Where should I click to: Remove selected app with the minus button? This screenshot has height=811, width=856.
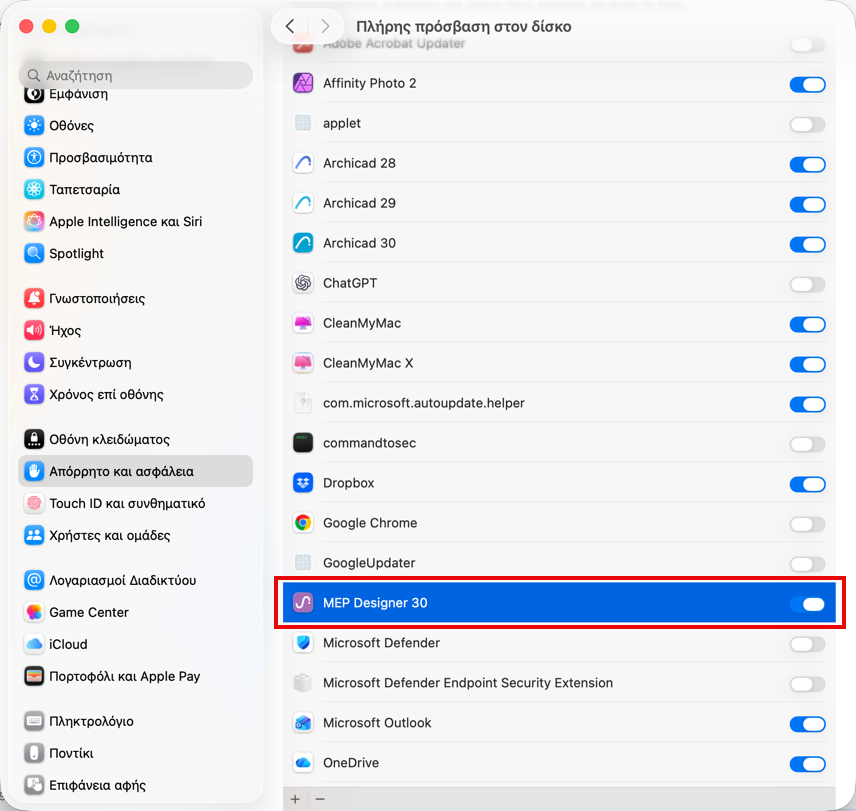(320, 799)
